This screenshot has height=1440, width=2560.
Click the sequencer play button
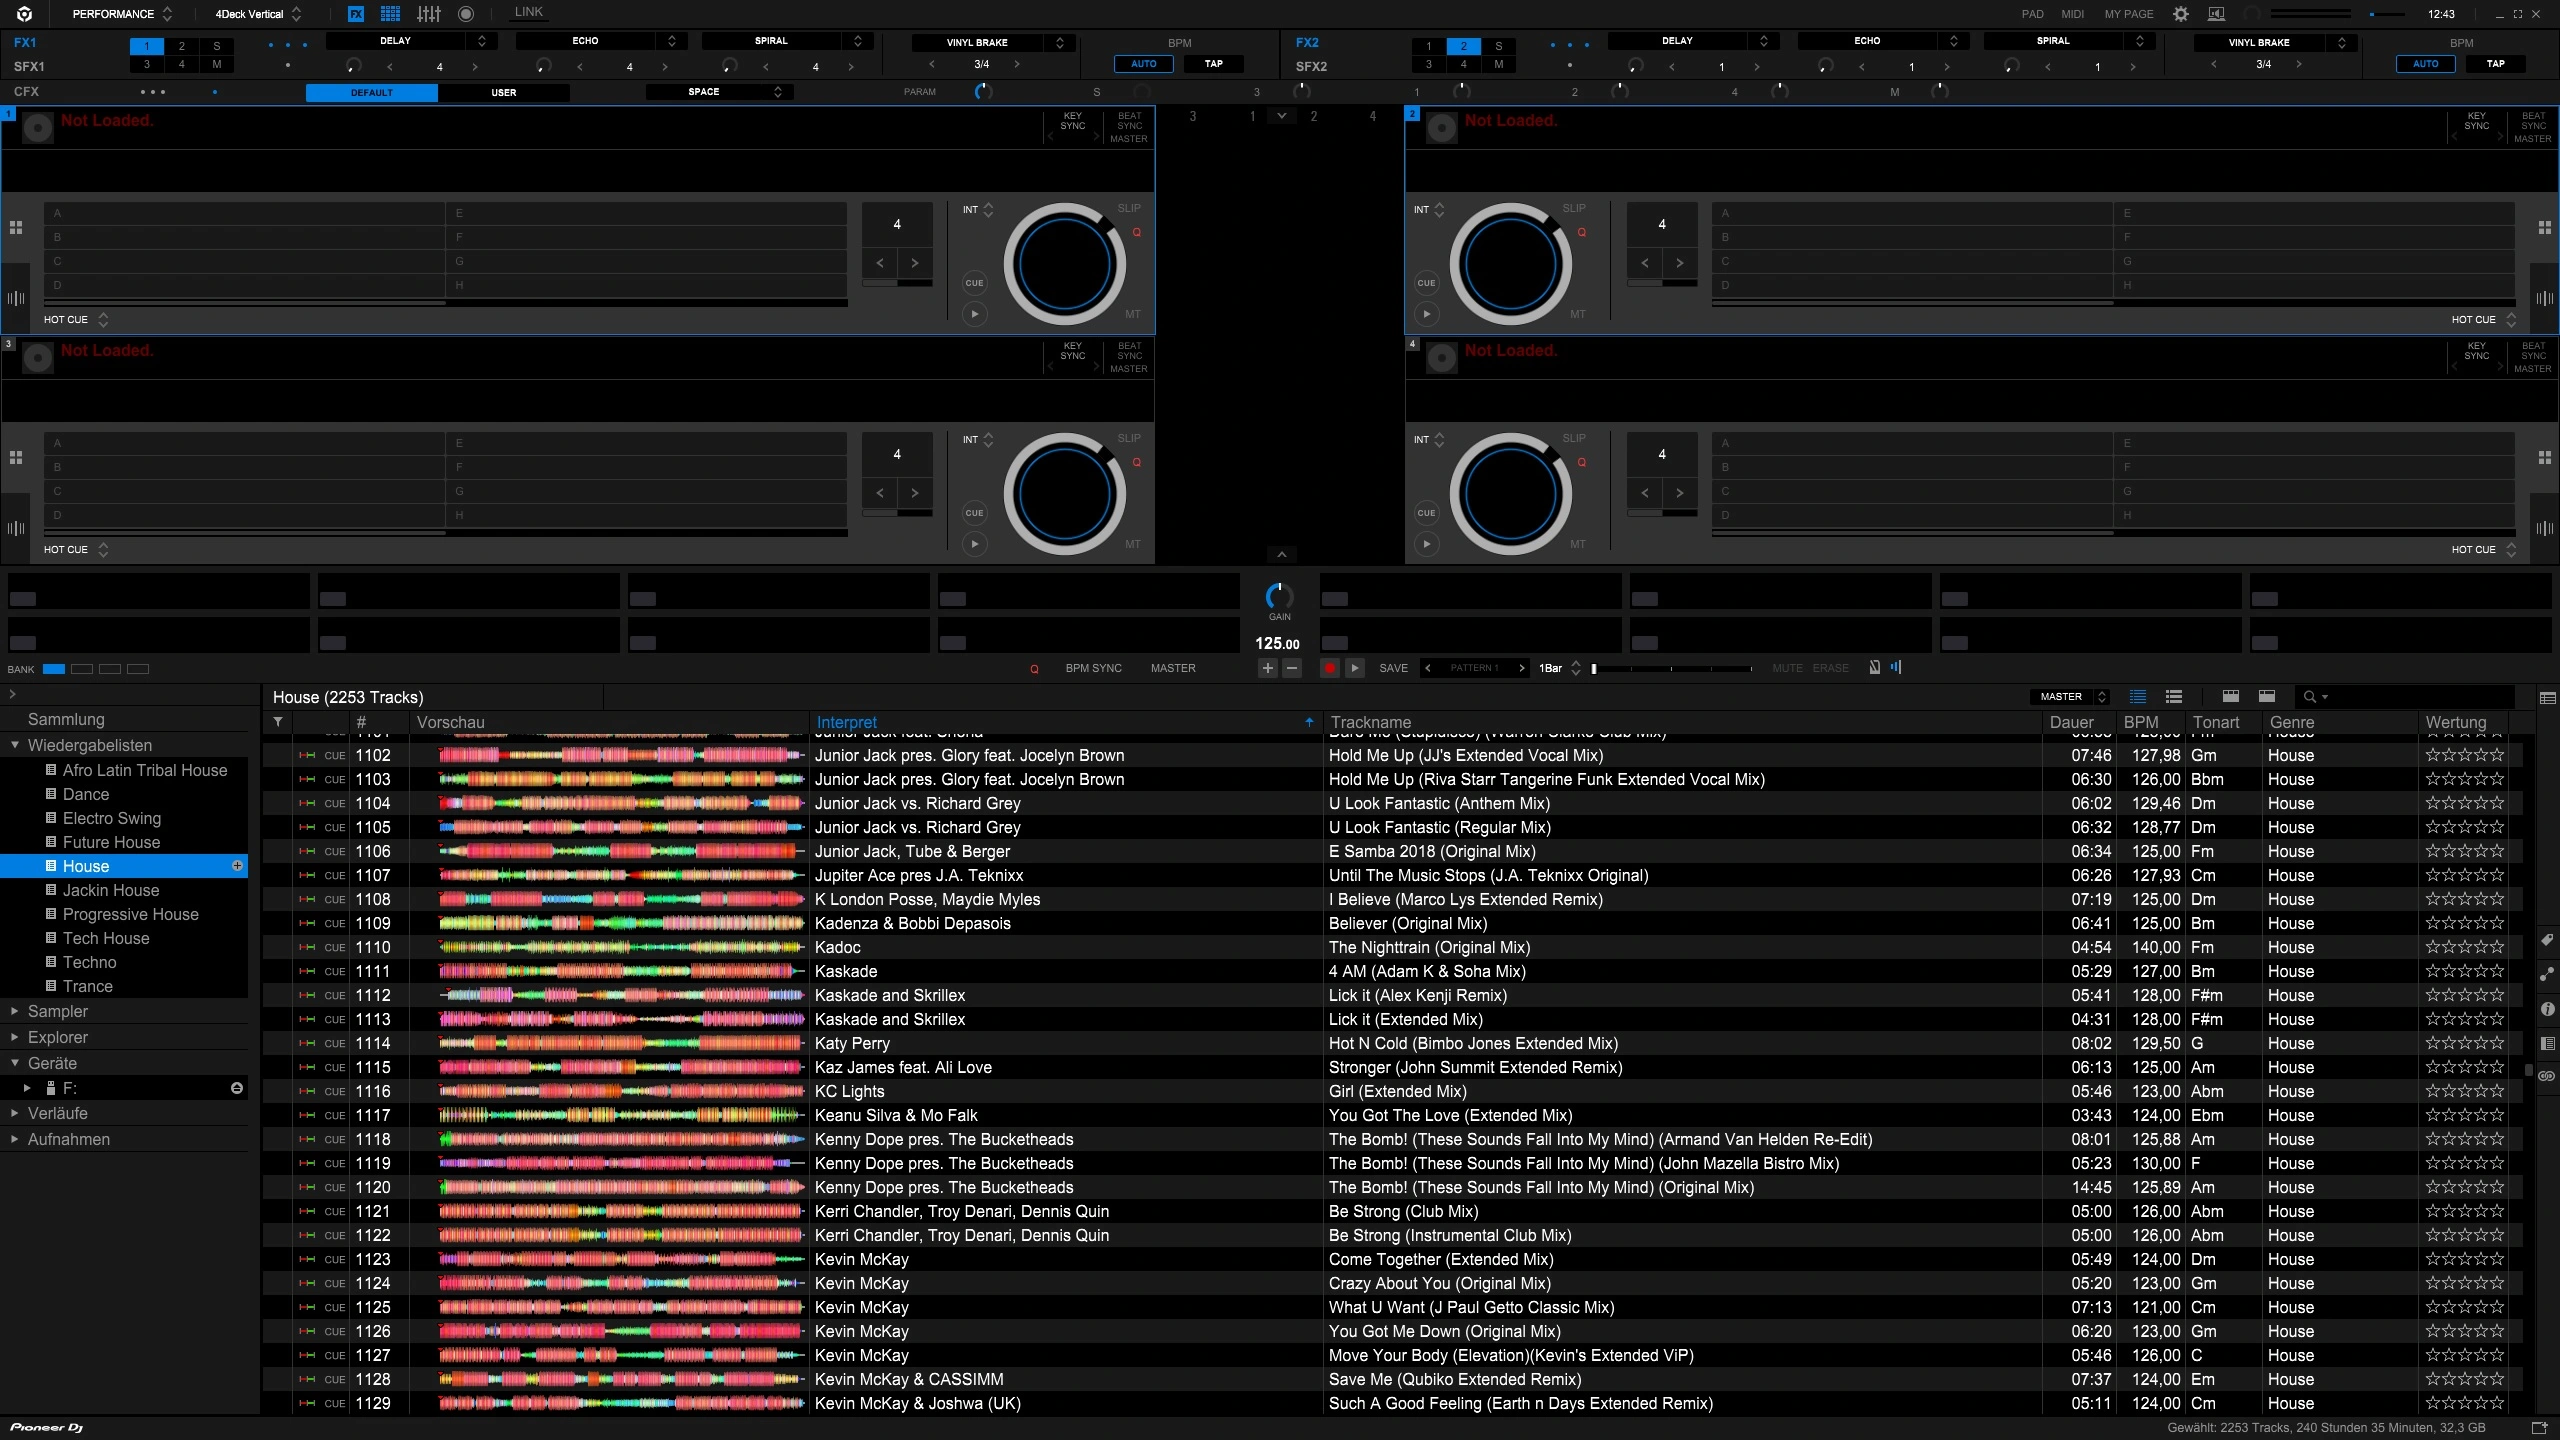coord(1355,668)
